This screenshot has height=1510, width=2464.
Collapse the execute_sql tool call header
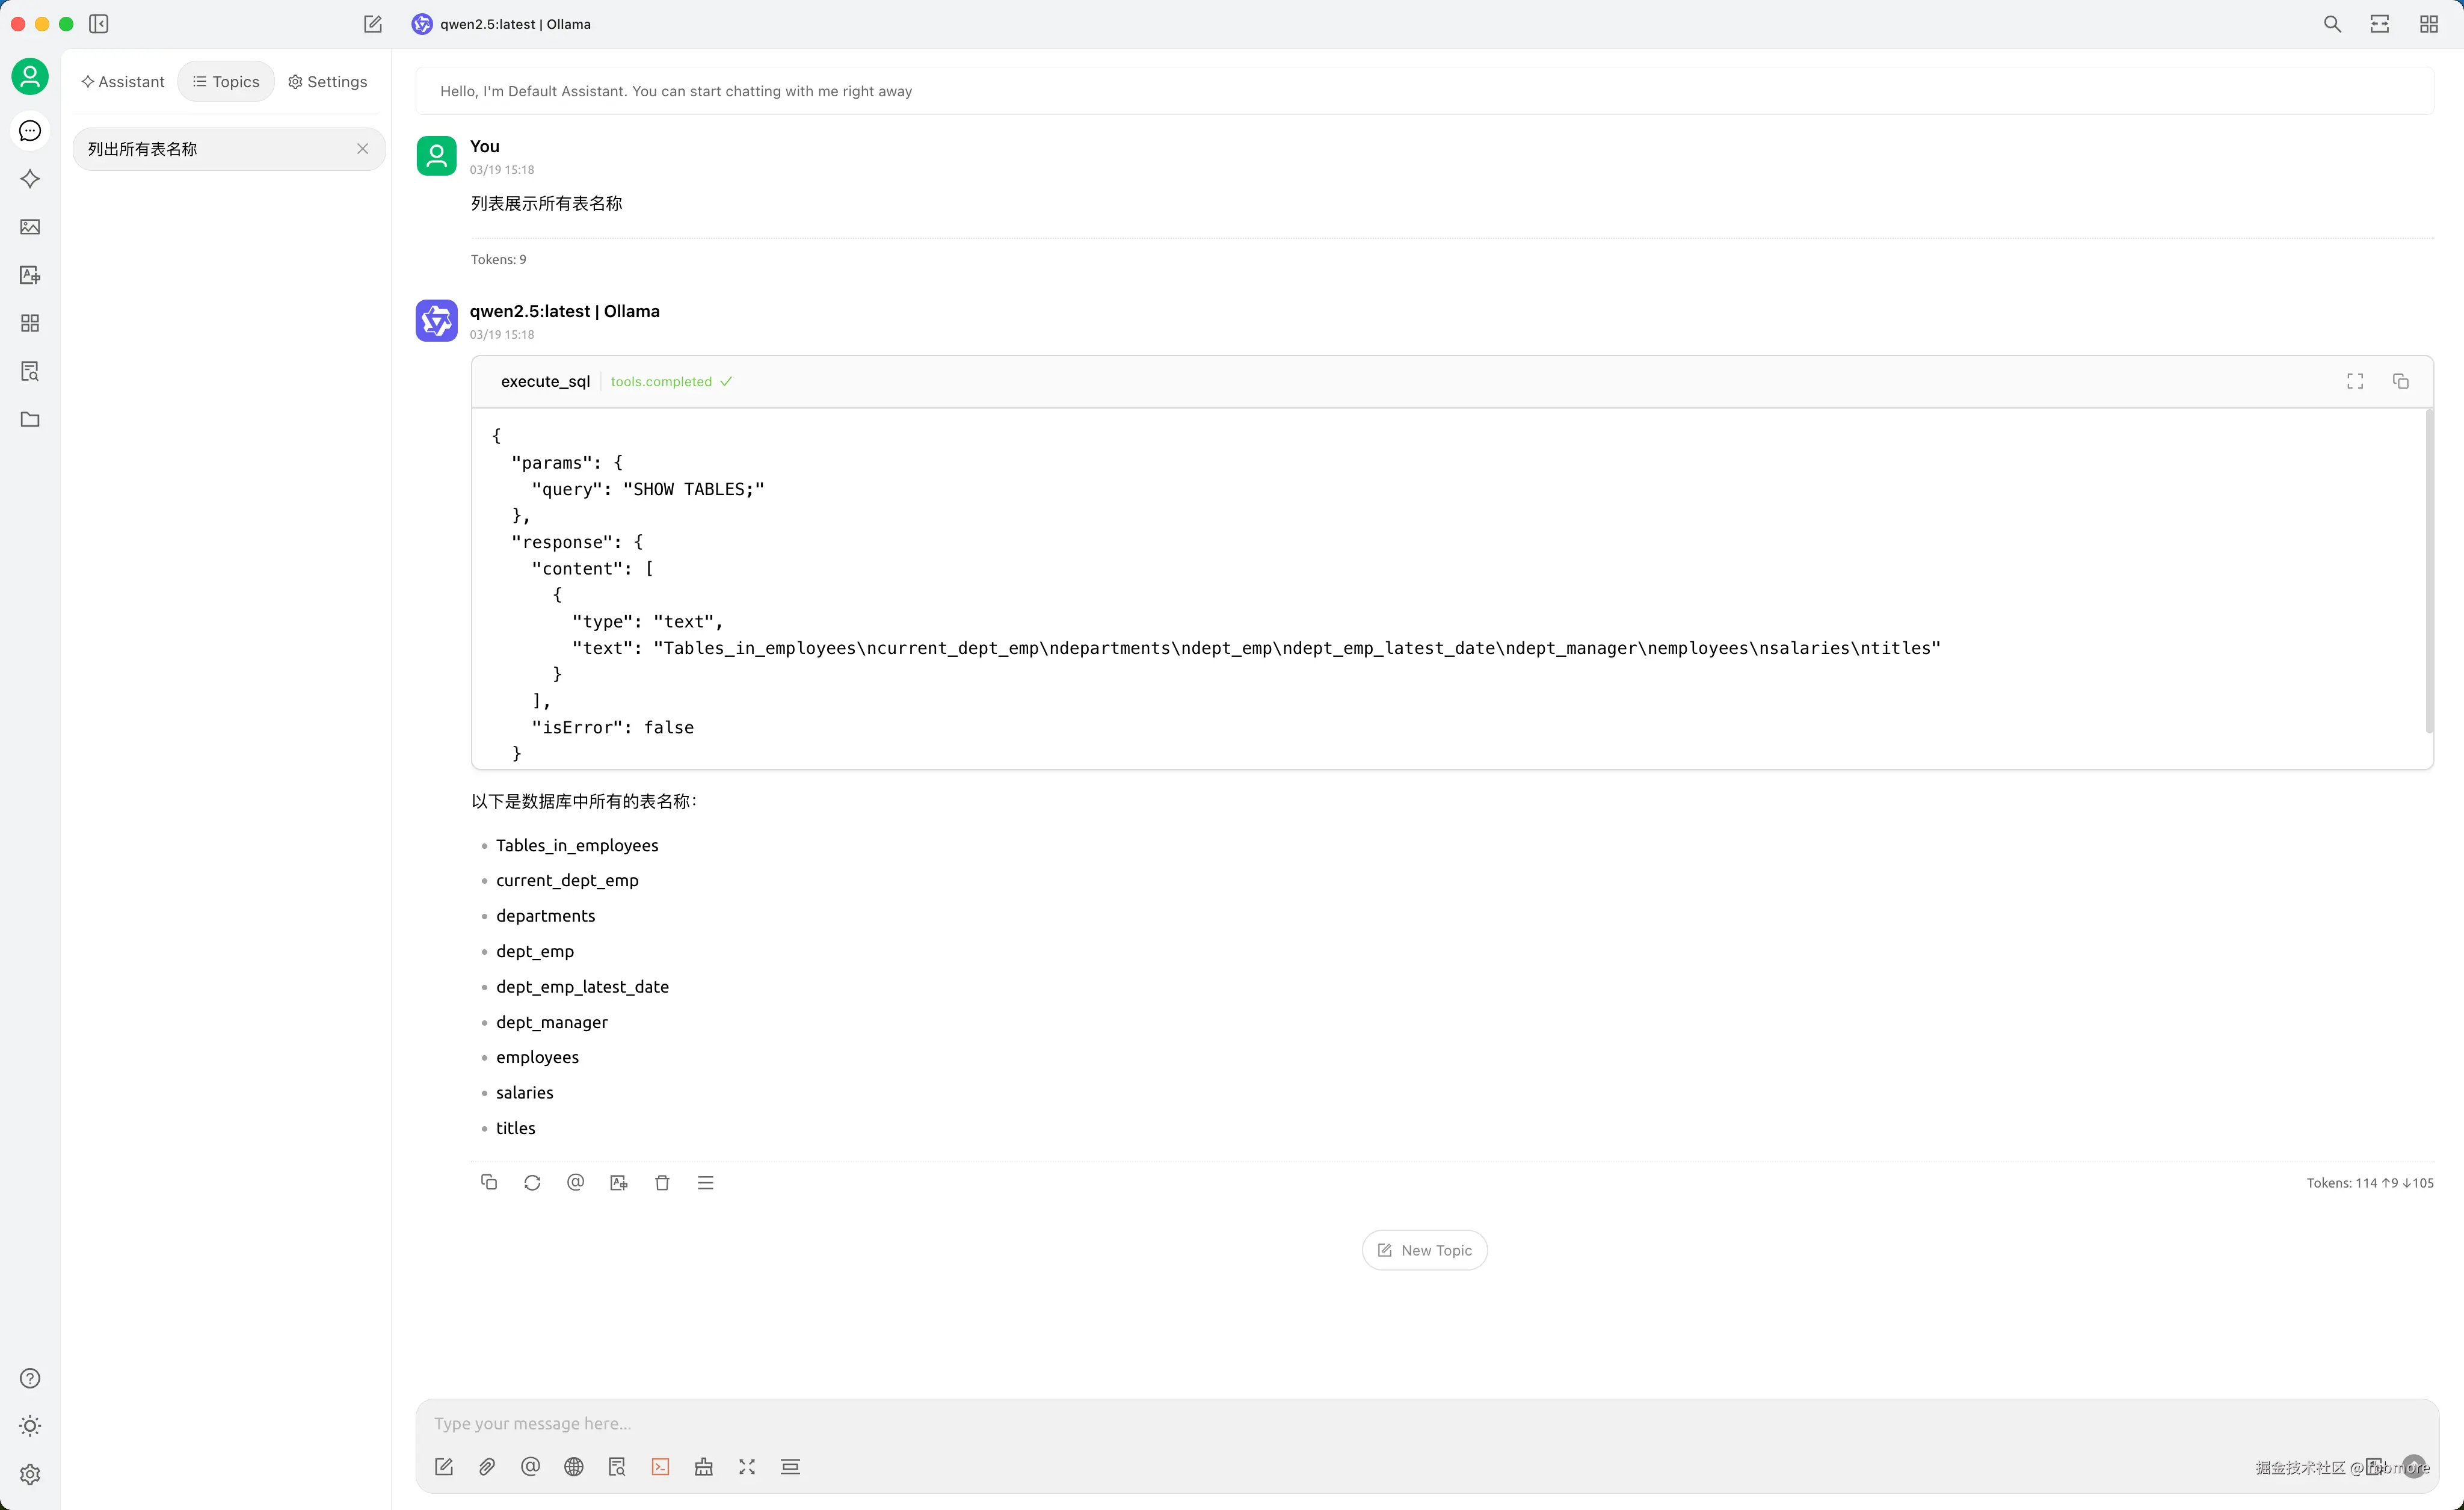[545, 381]
